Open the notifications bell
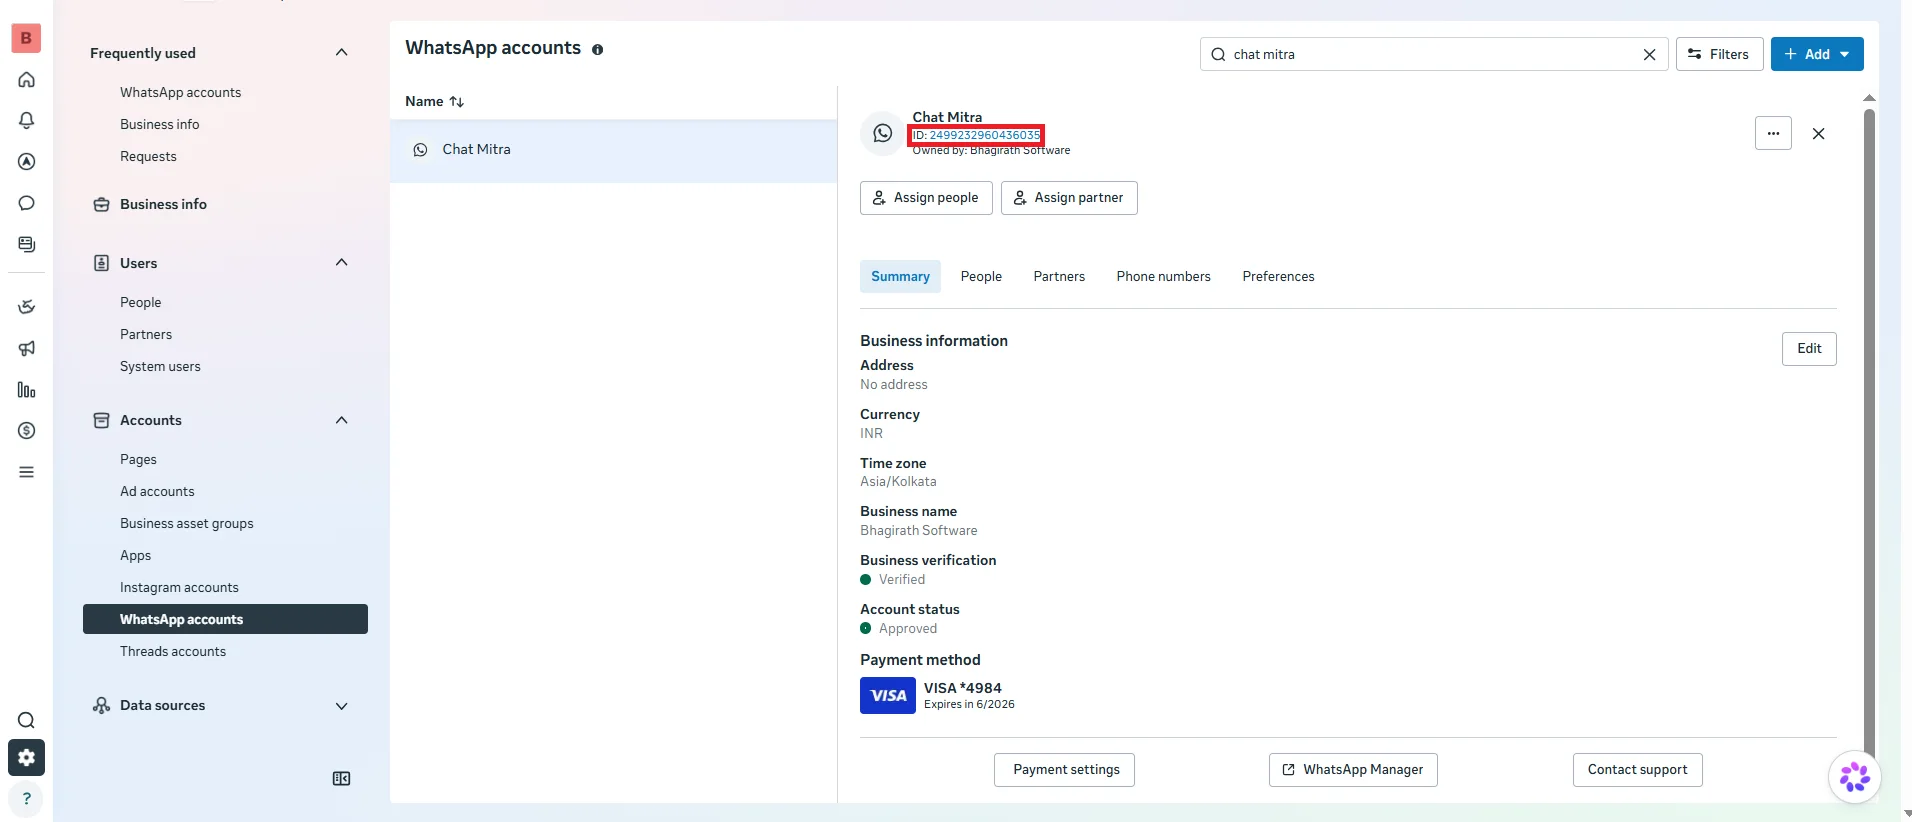Screen dimensions: 1912x822 (27, 121)
